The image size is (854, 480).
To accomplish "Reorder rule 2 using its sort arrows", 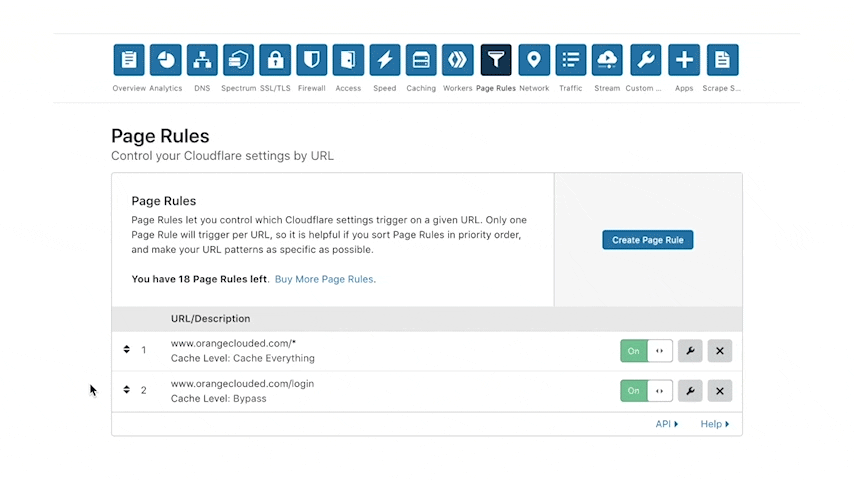I will [126, 390].
